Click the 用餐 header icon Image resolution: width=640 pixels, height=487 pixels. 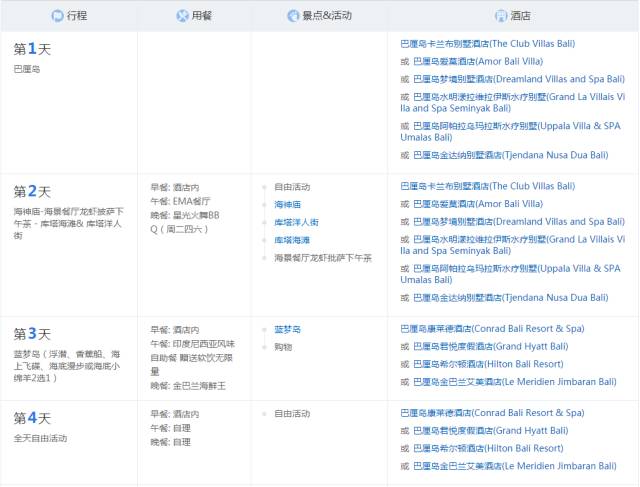182,16
